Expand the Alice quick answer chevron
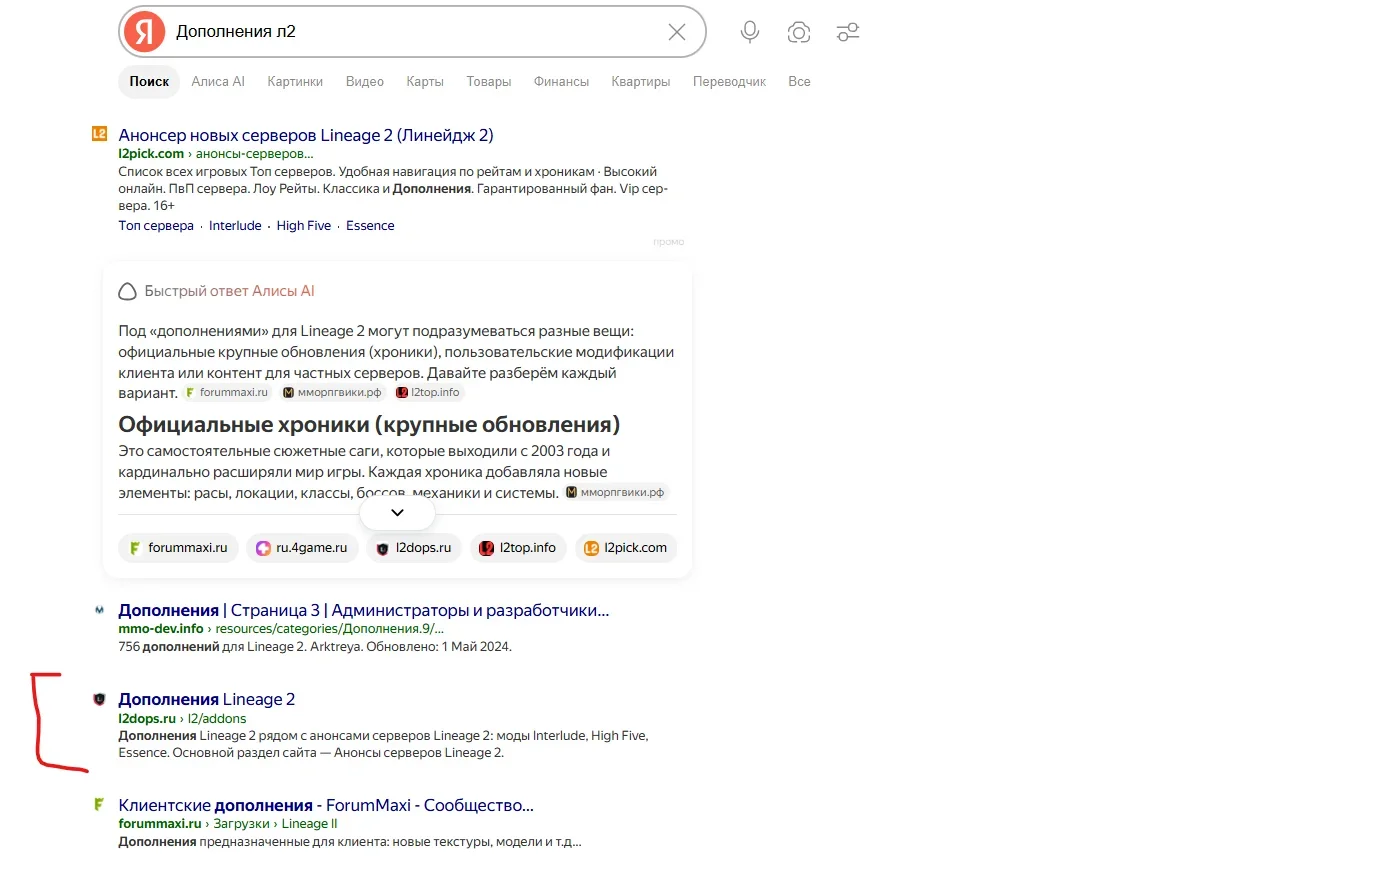The height and width of the screenshot is (877, 1377). coord(397,513)
